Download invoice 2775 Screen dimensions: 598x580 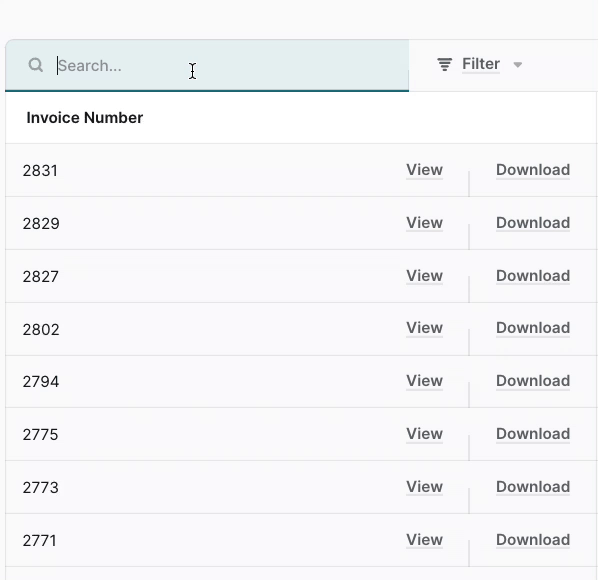[533, 434]
